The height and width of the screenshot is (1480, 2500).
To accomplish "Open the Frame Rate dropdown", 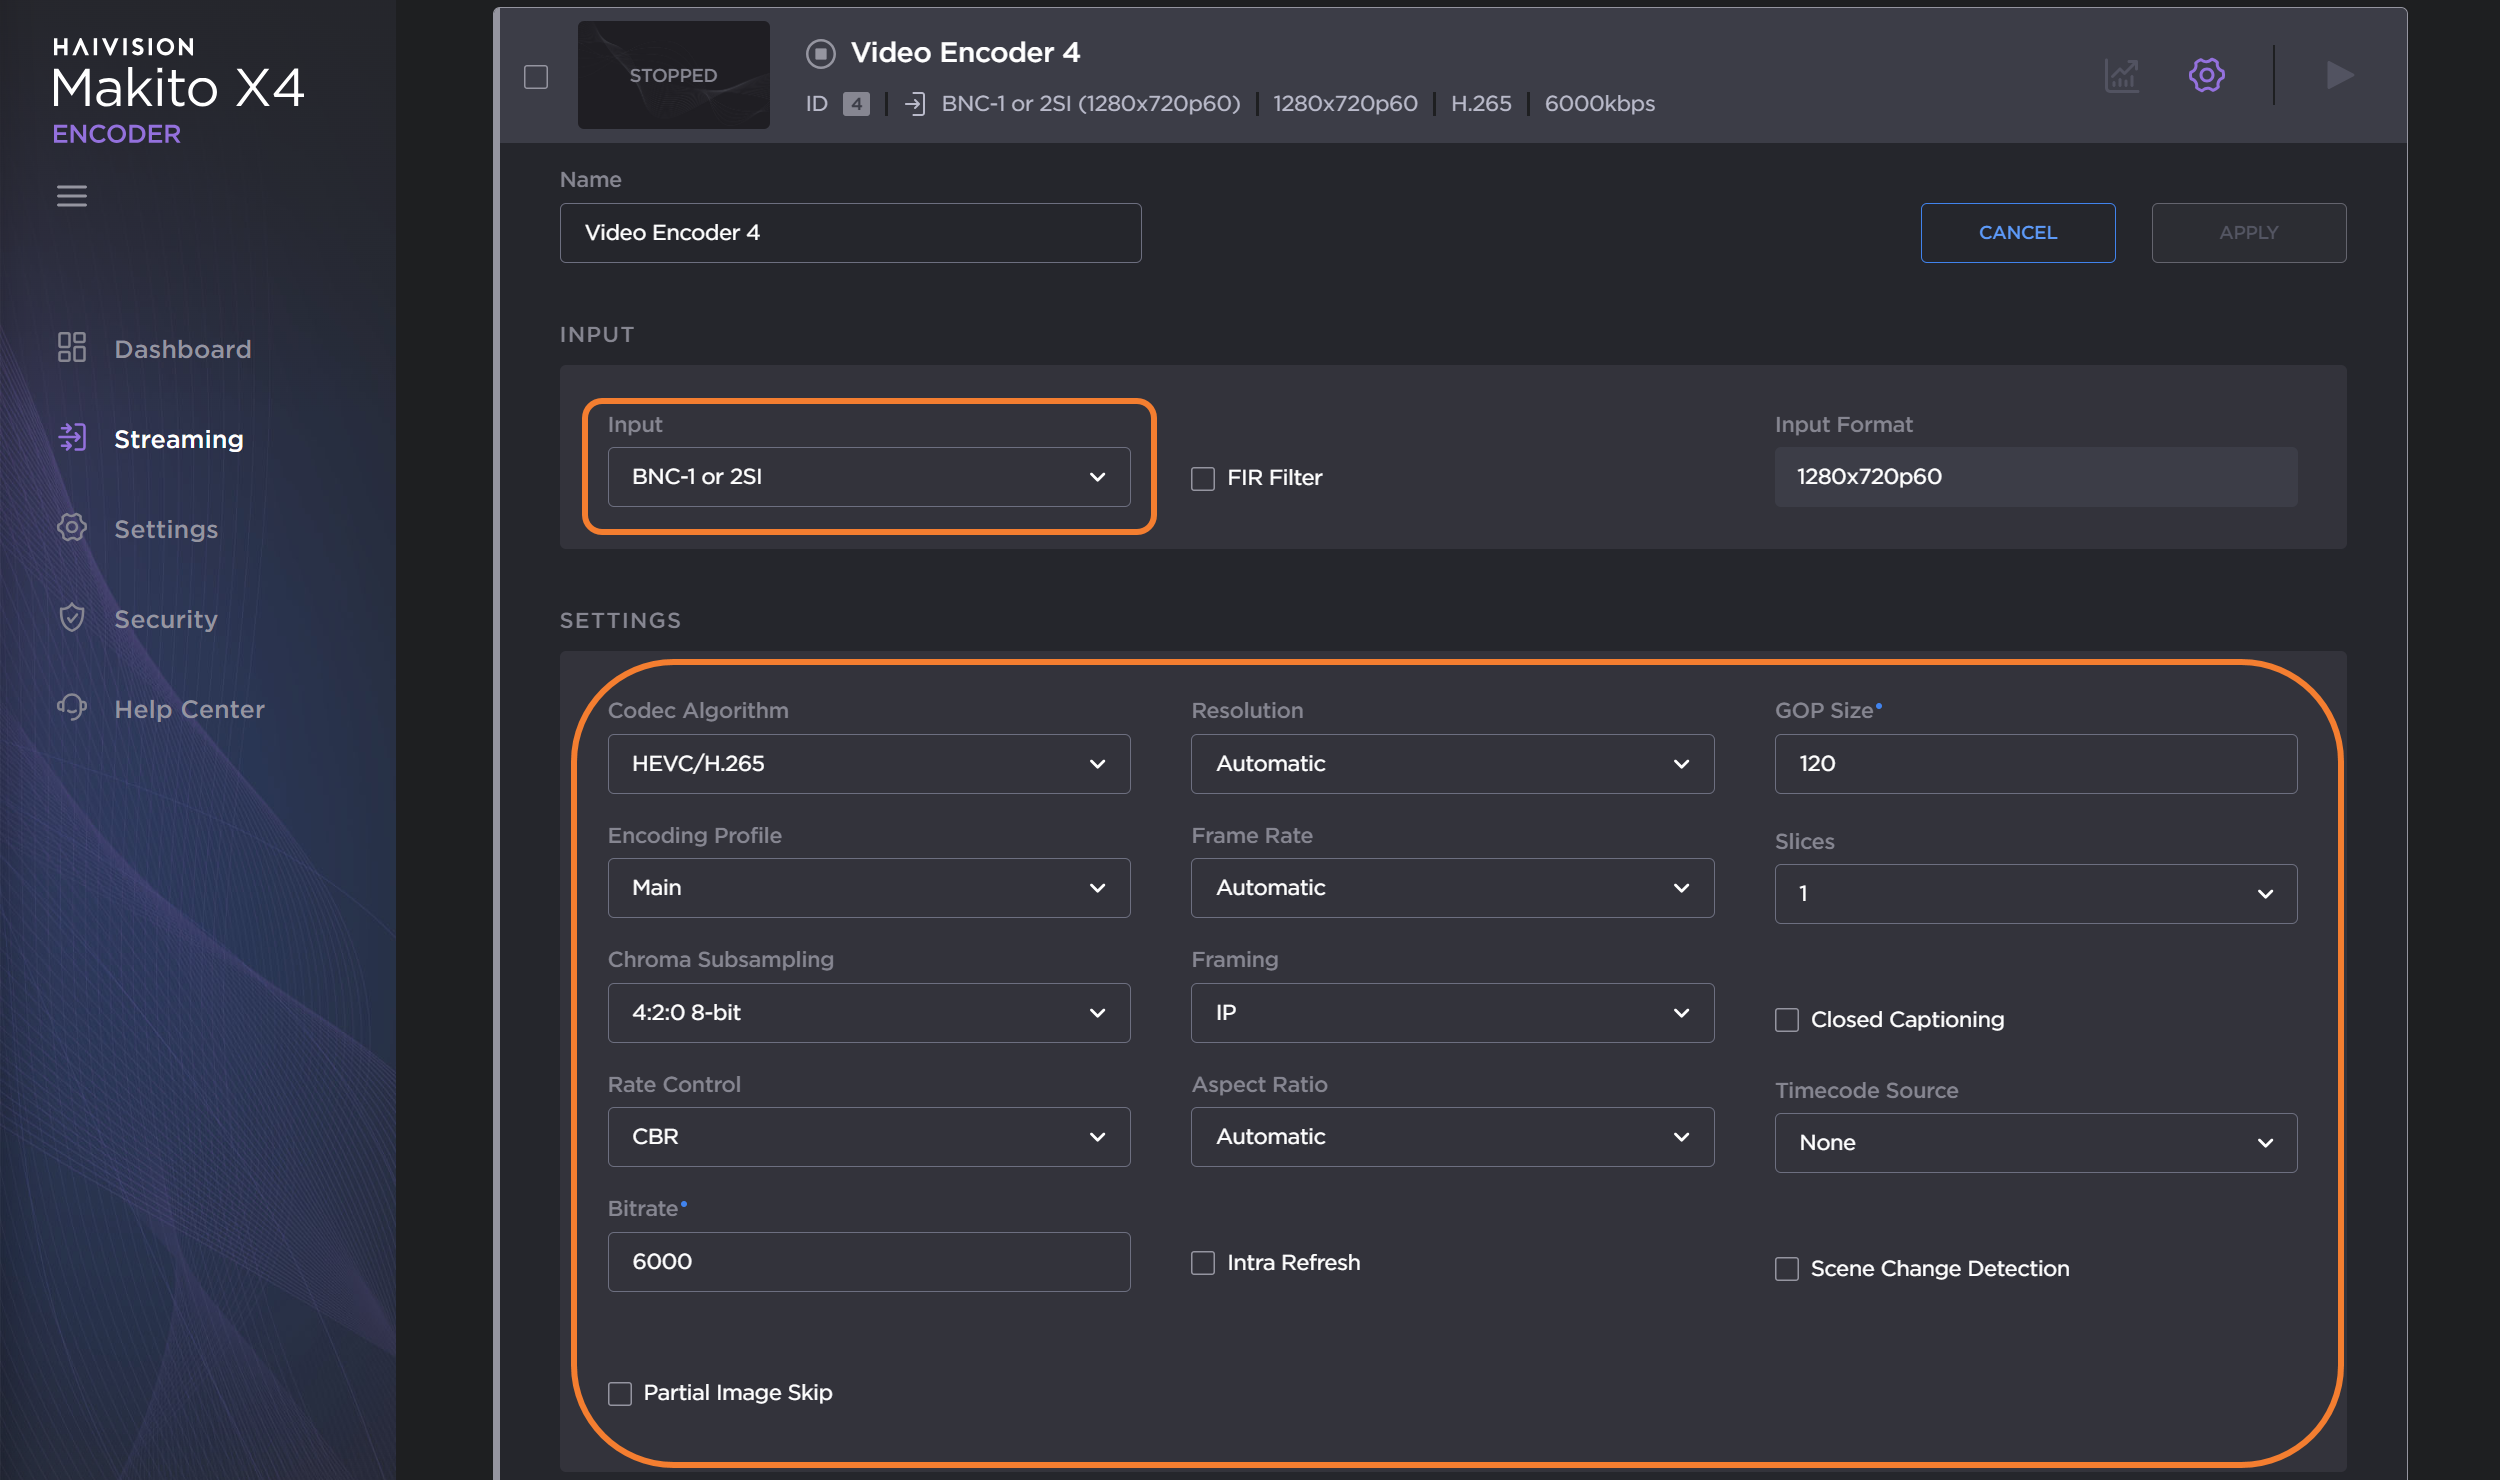I will click(1451, 887).
